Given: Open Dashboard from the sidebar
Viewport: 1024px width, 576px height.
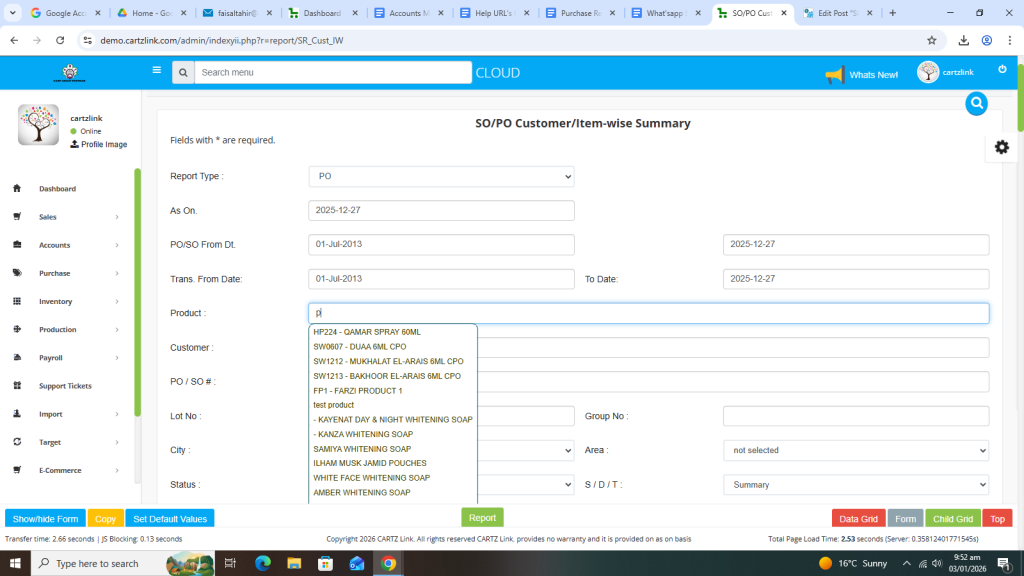Looking at the screenshot, I should [x=57, y=189].
